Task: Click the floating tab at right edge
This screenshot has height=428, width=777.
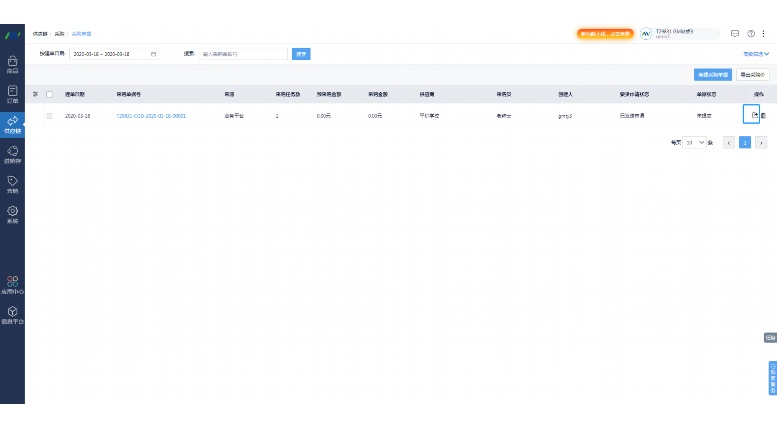Action: 770,338
